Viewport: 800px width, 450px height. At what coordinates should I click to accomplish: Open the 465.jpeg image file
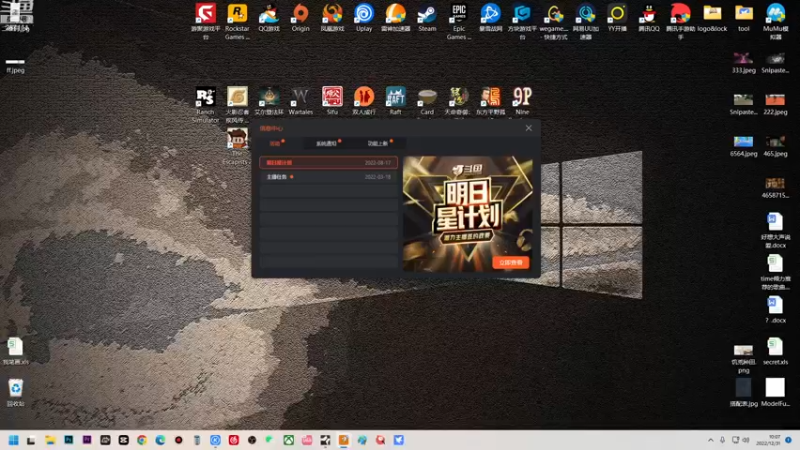[x=775, y=146]
